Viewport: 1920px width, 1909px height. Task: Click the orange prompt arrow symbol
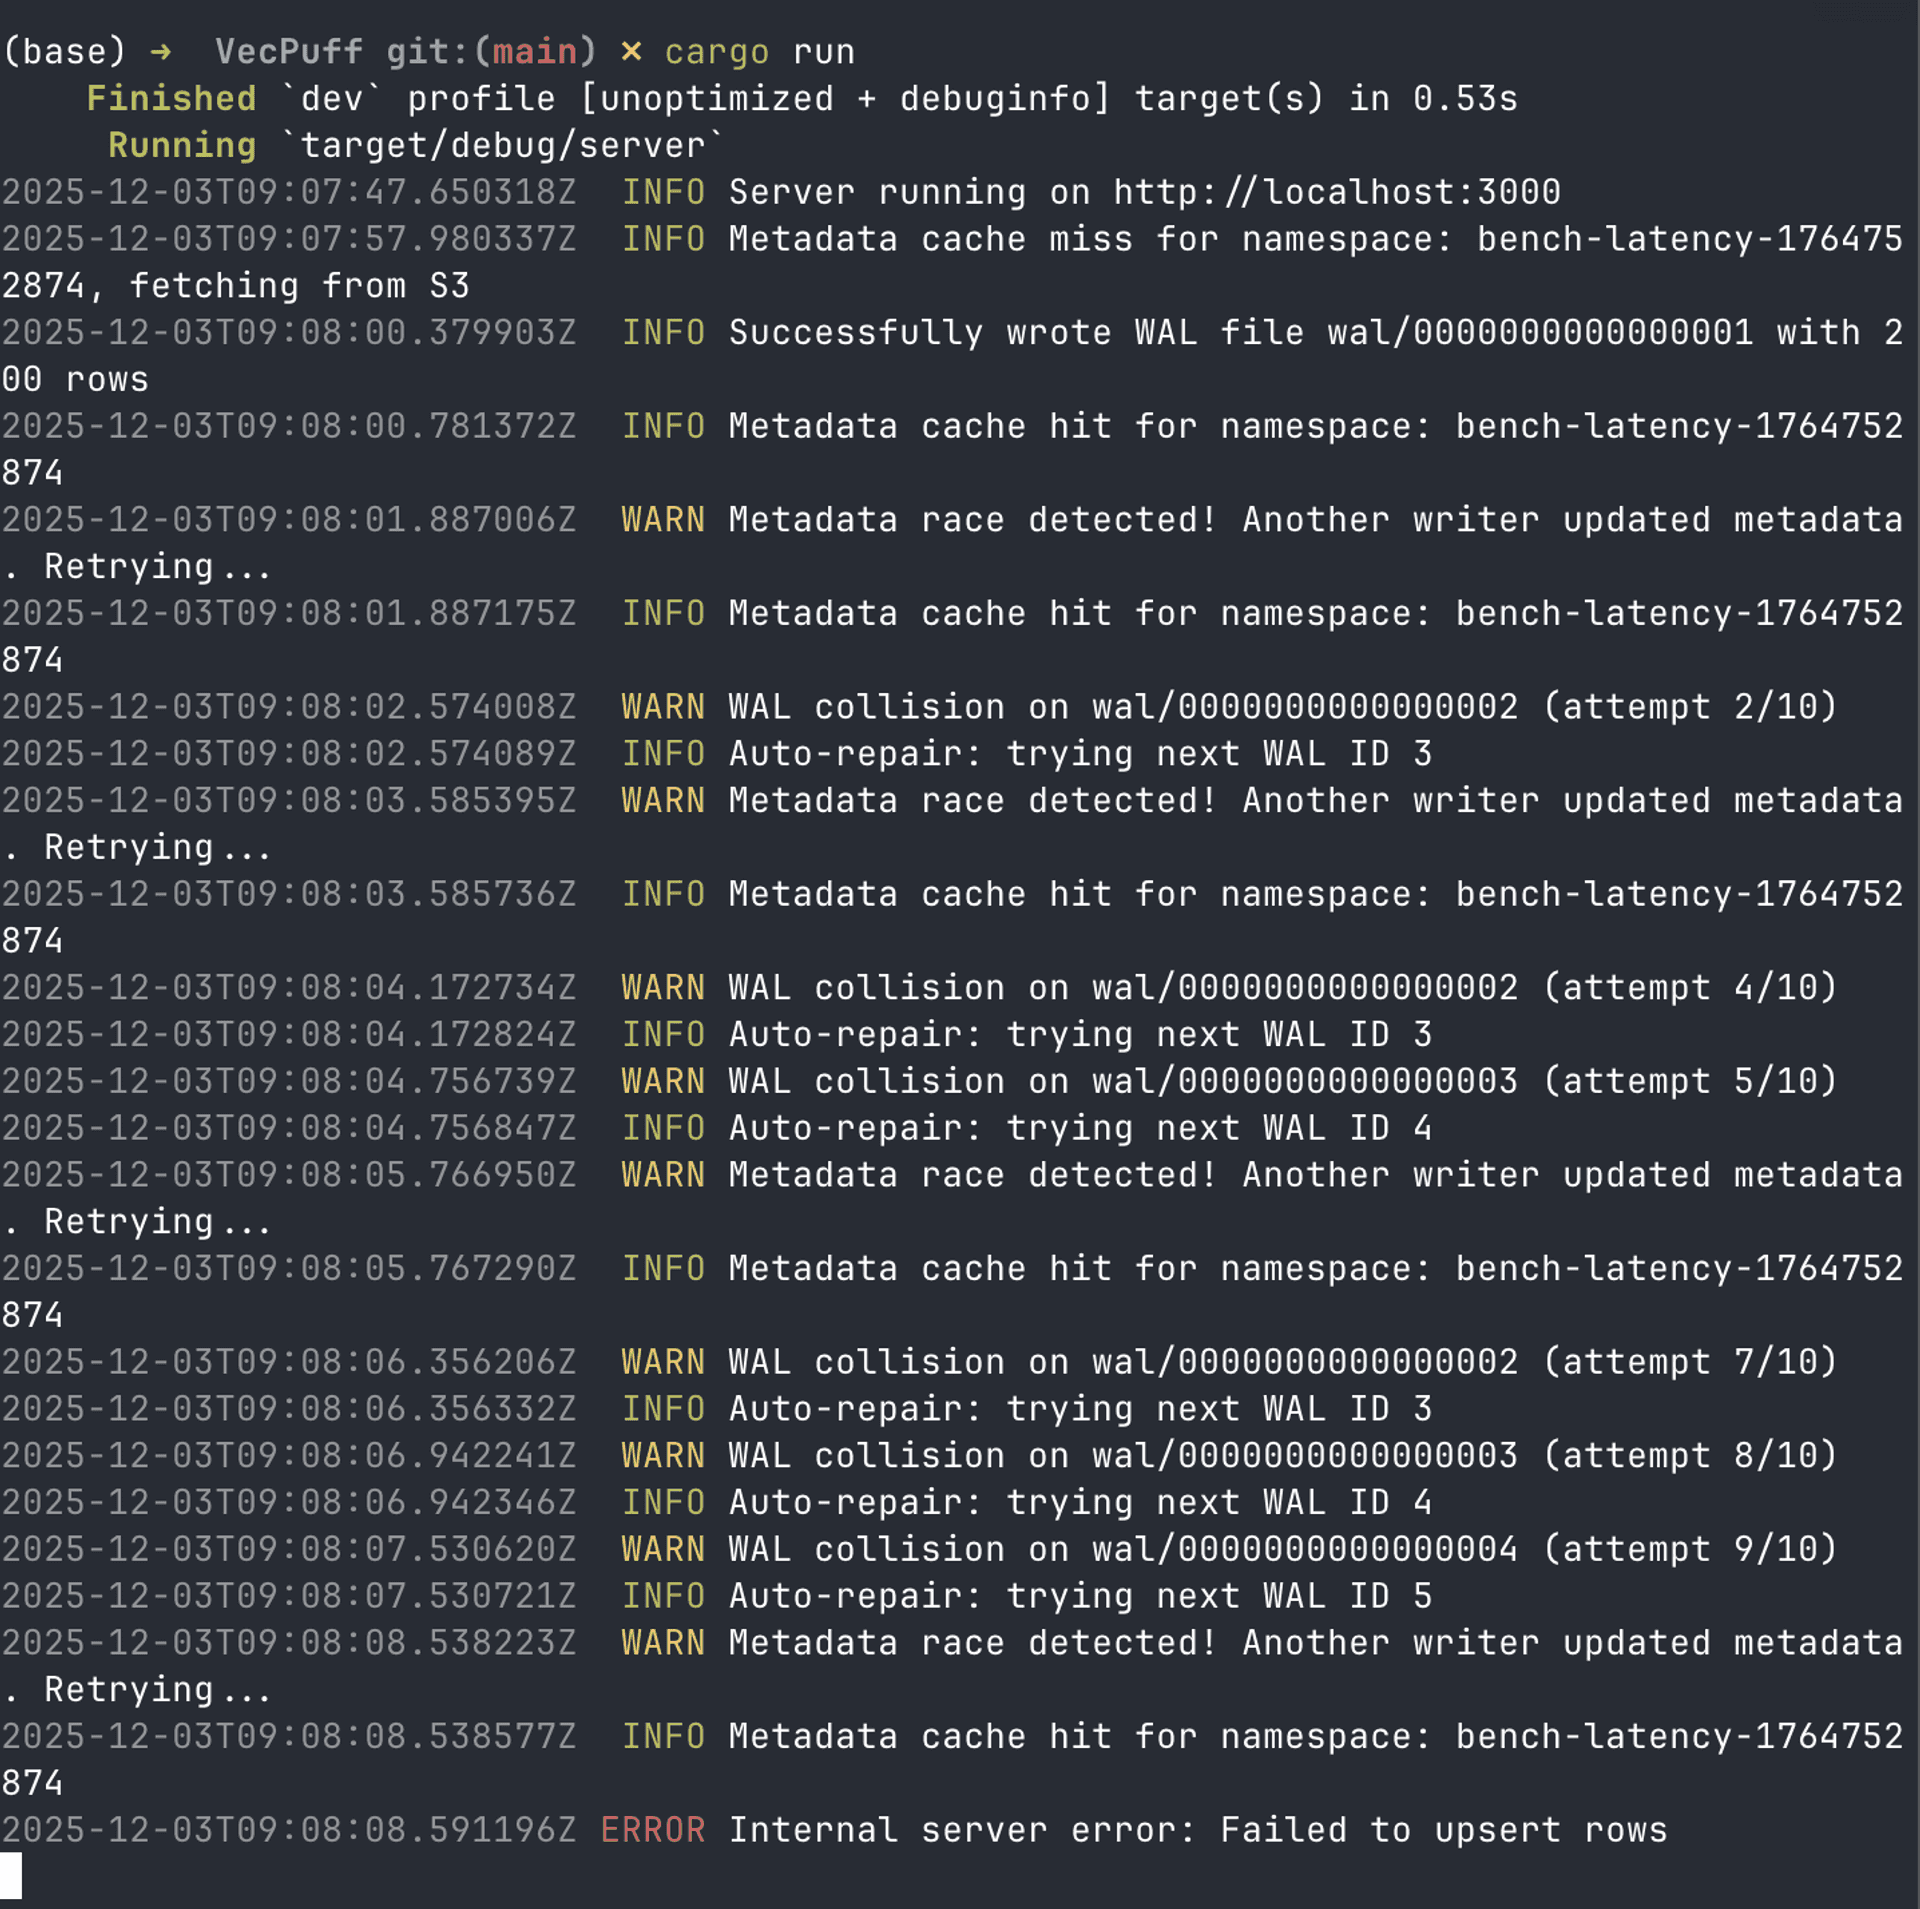pos(160,51)
